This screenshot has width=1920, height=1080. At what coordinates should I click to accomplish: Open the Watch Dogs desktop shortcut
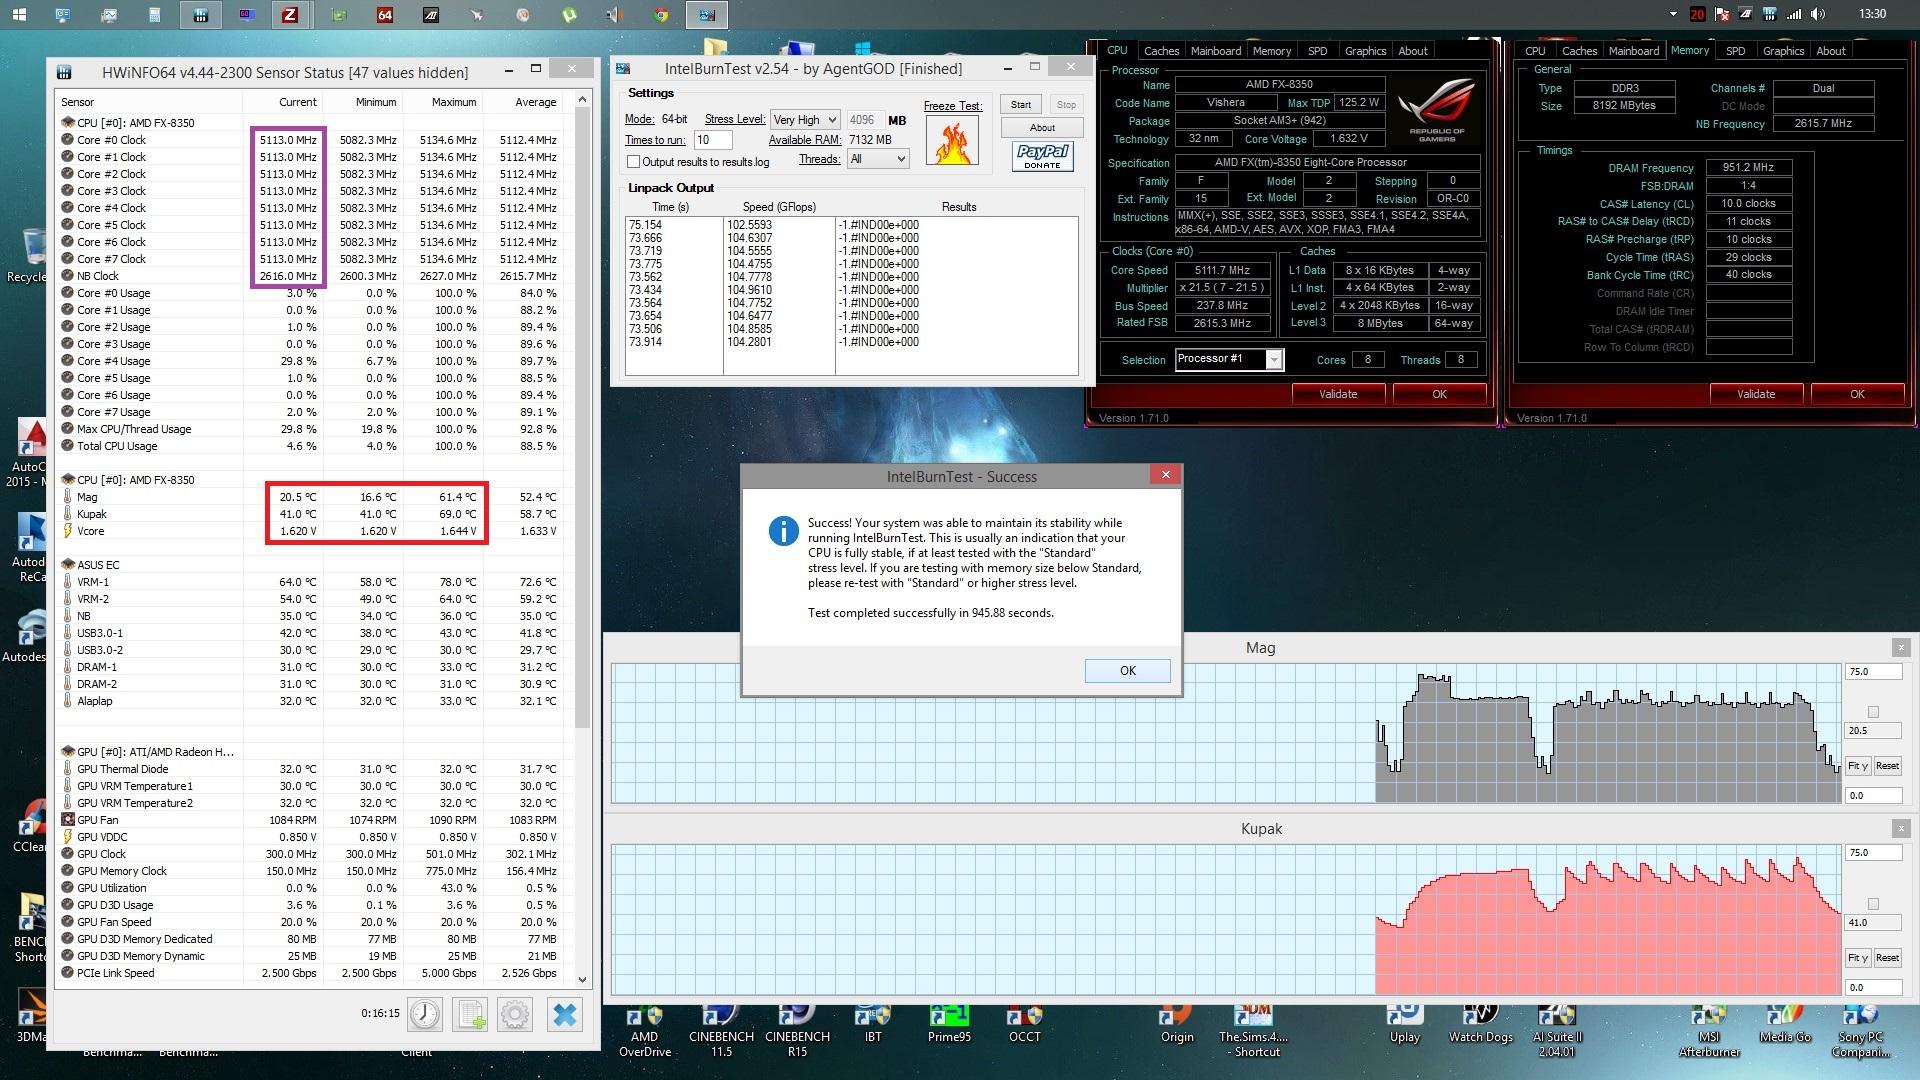click(x=1481, y=1025)
